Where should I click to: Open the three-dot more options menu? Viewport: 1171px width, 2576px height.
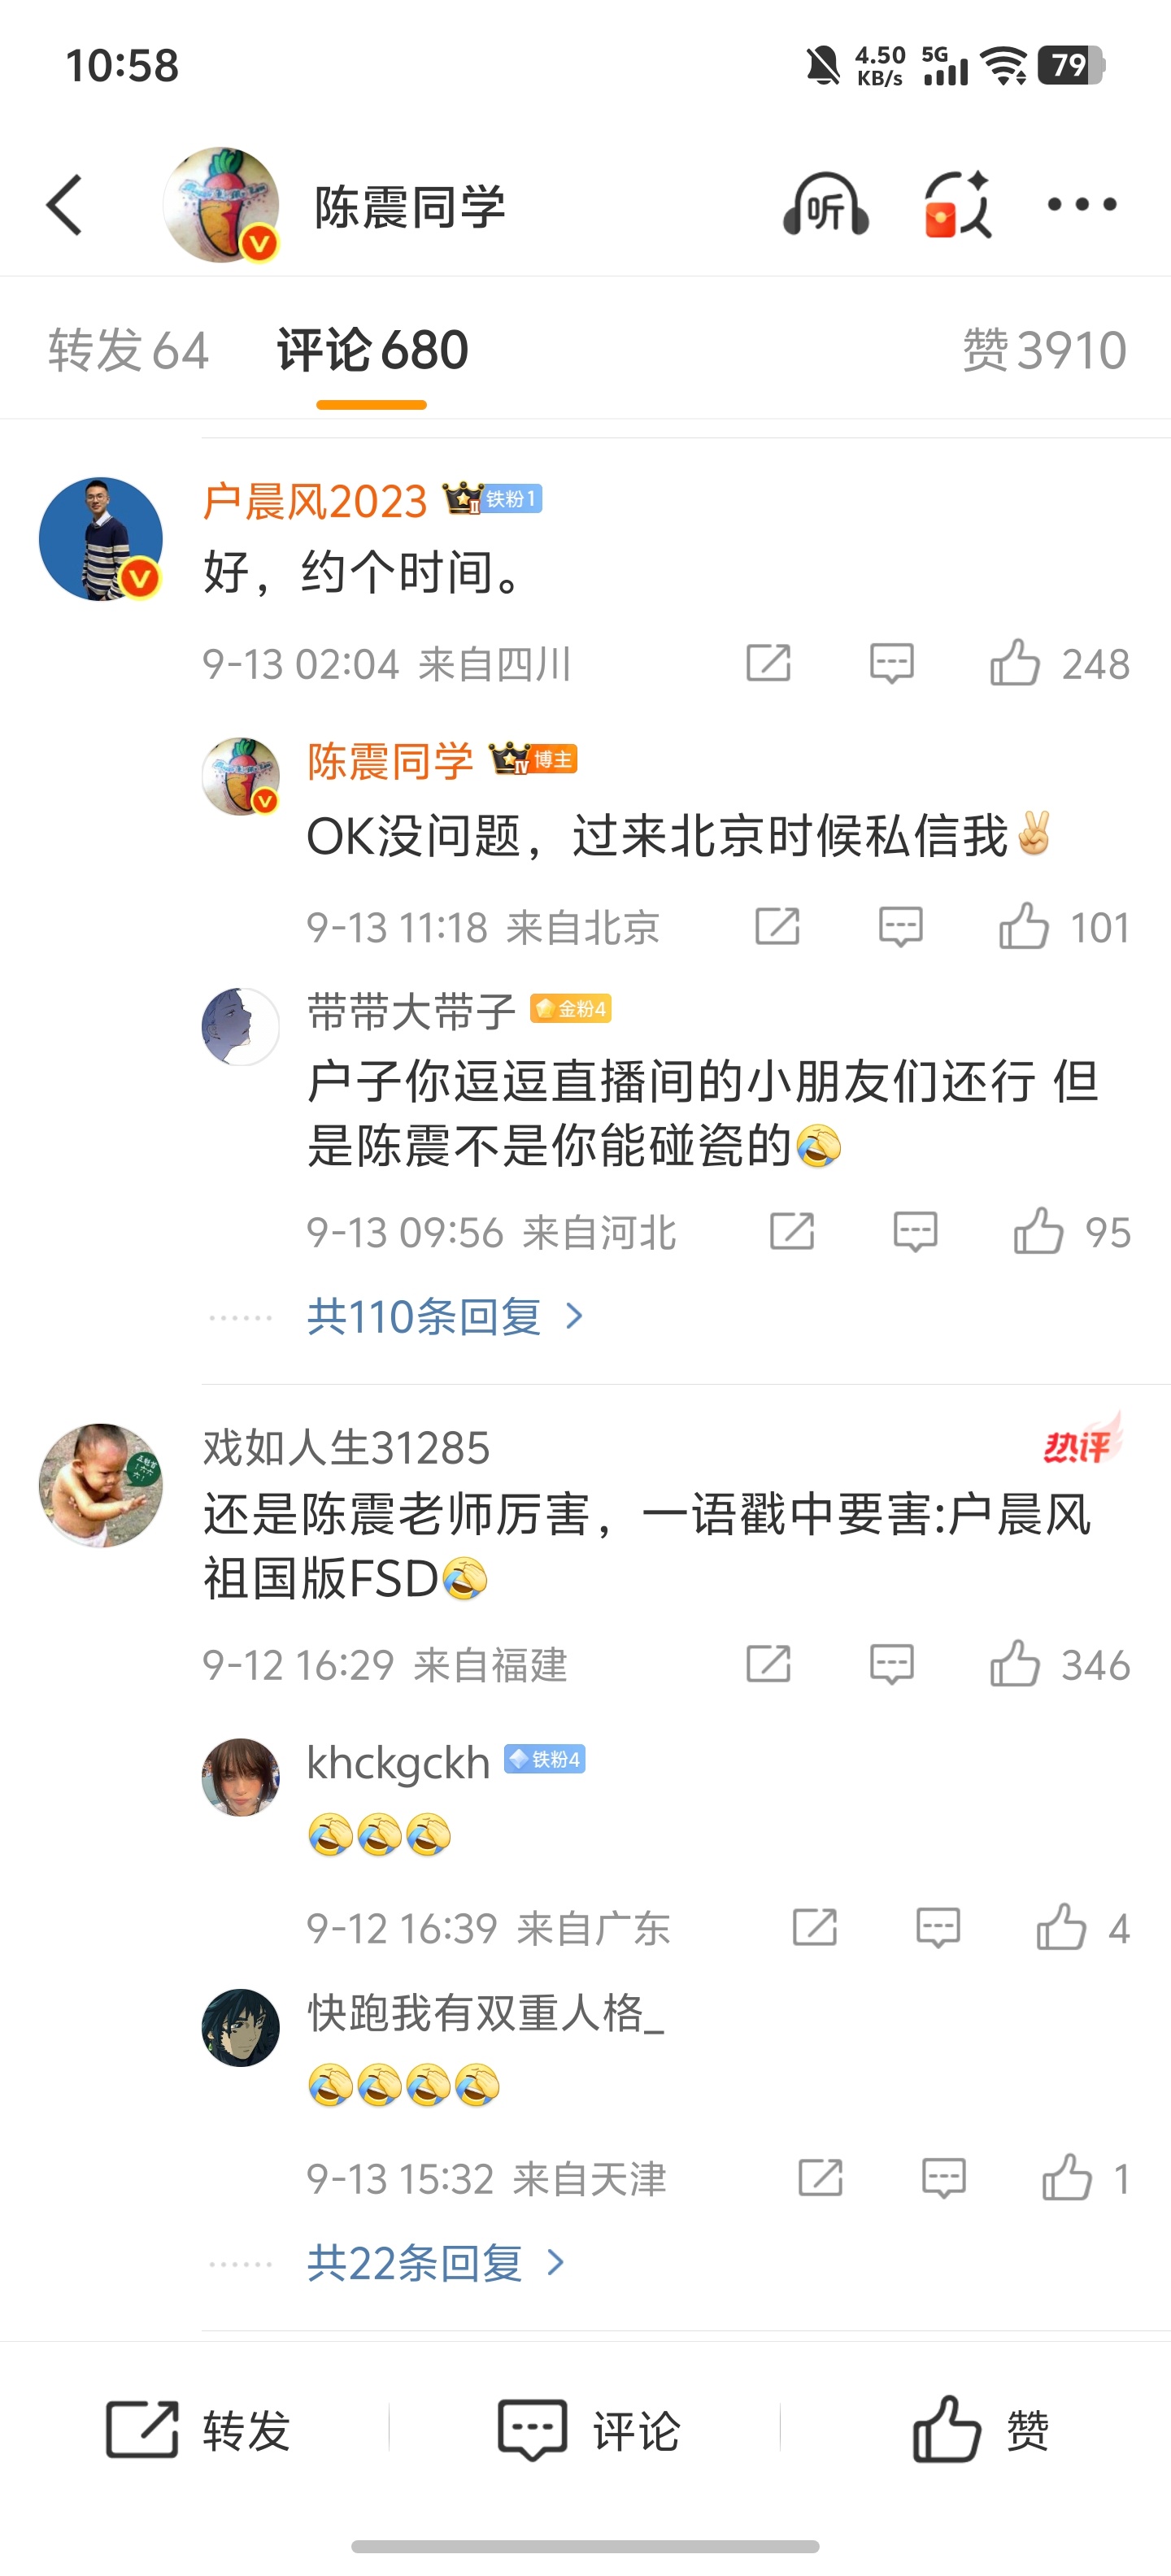[1081, 205]
